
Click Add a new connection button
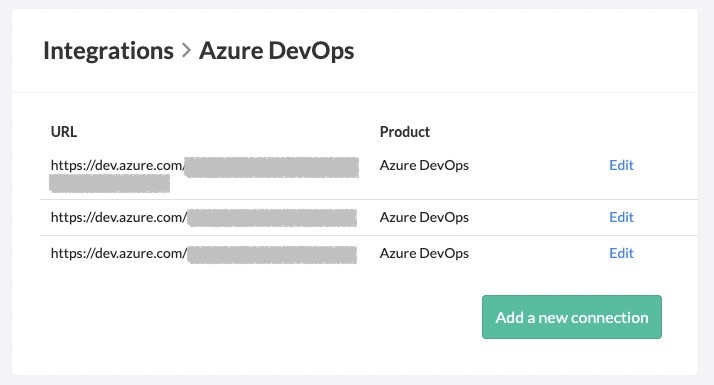[x=571, y=317]
